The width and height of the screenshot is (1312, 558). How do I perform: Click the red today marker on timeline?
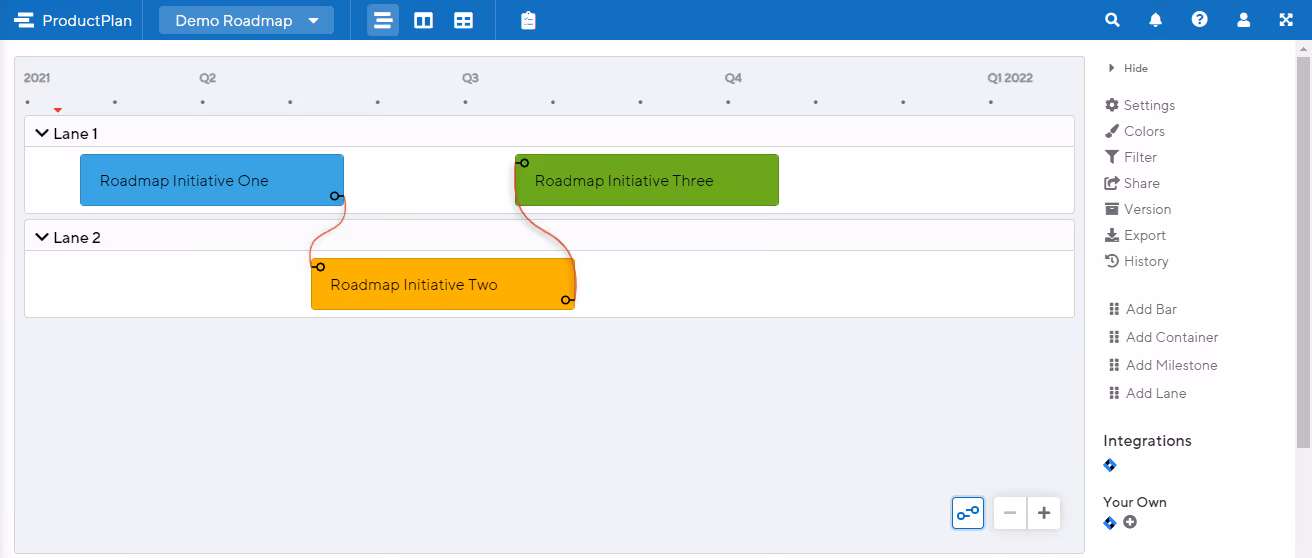[58, 109]
